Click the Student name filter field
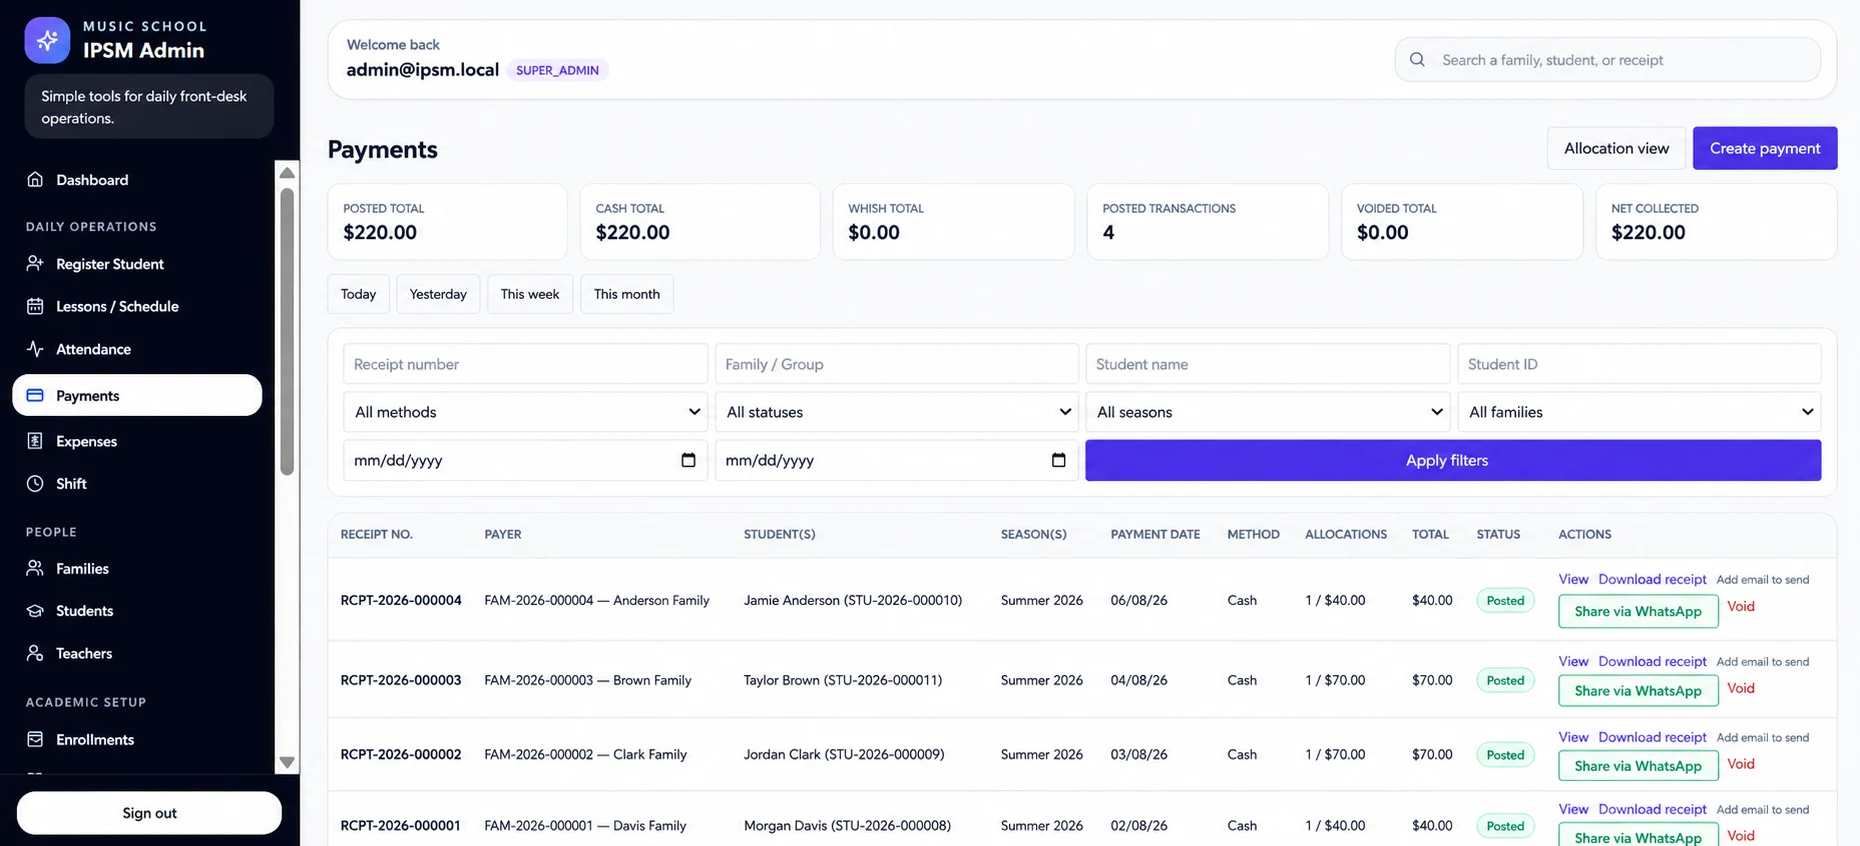 pyautogui.click(x=1267, y=364)
